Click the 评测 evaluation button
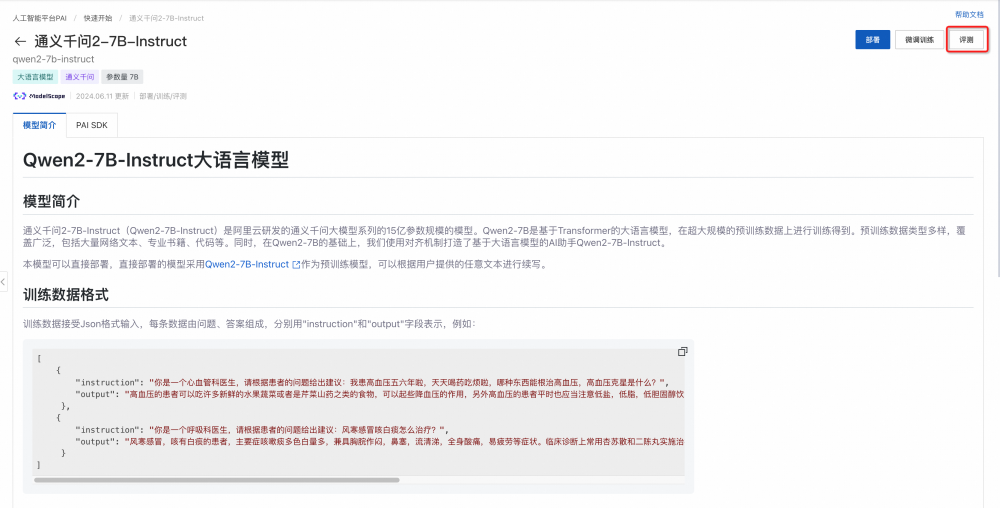This screenshot has height=508, width=1000. pos(966,40)
